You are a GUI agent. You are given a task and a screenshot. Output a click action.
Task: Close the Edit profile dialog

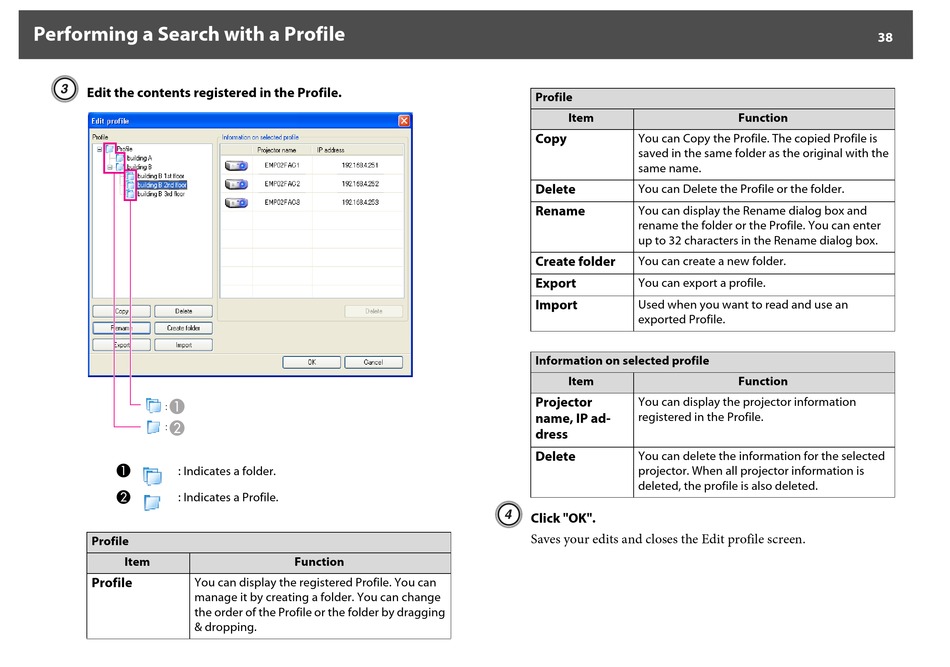tap(404, 121)
